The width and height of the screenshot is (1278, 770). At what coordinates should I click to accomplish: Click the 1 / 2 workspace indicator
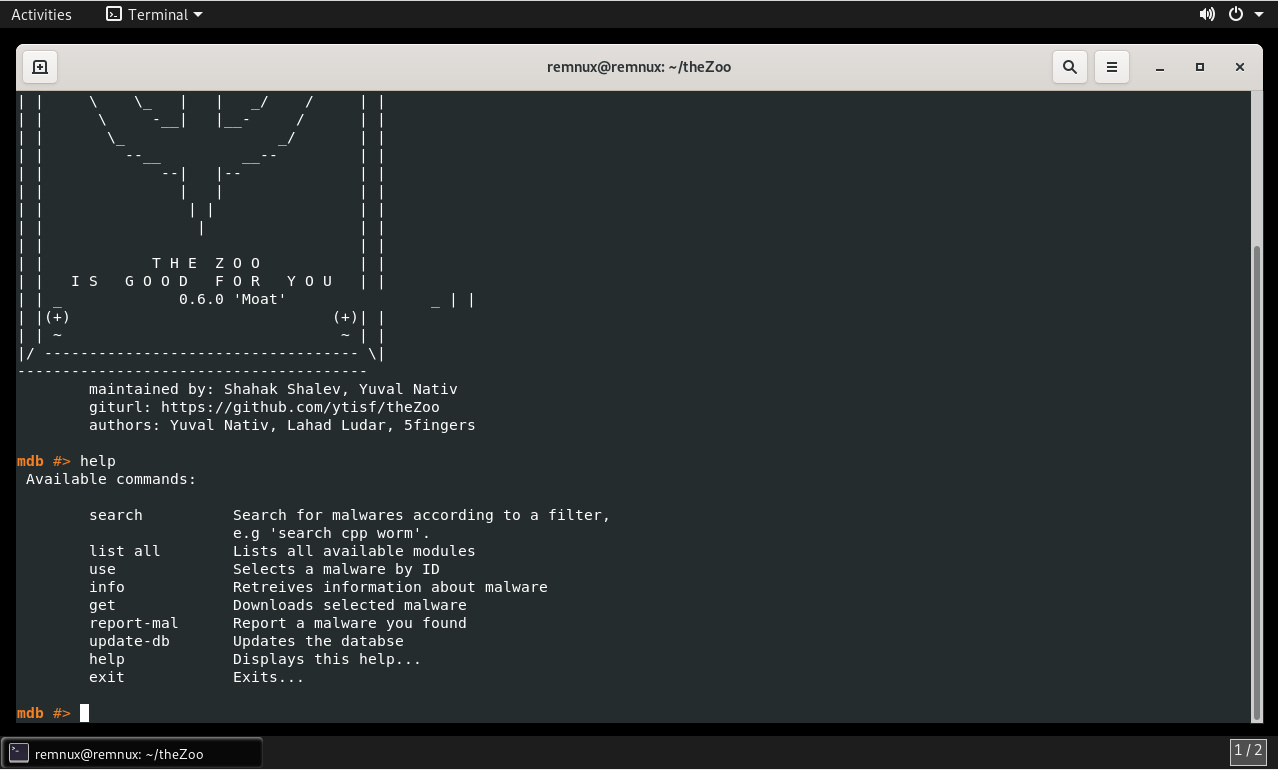[x=1248, y=750]
